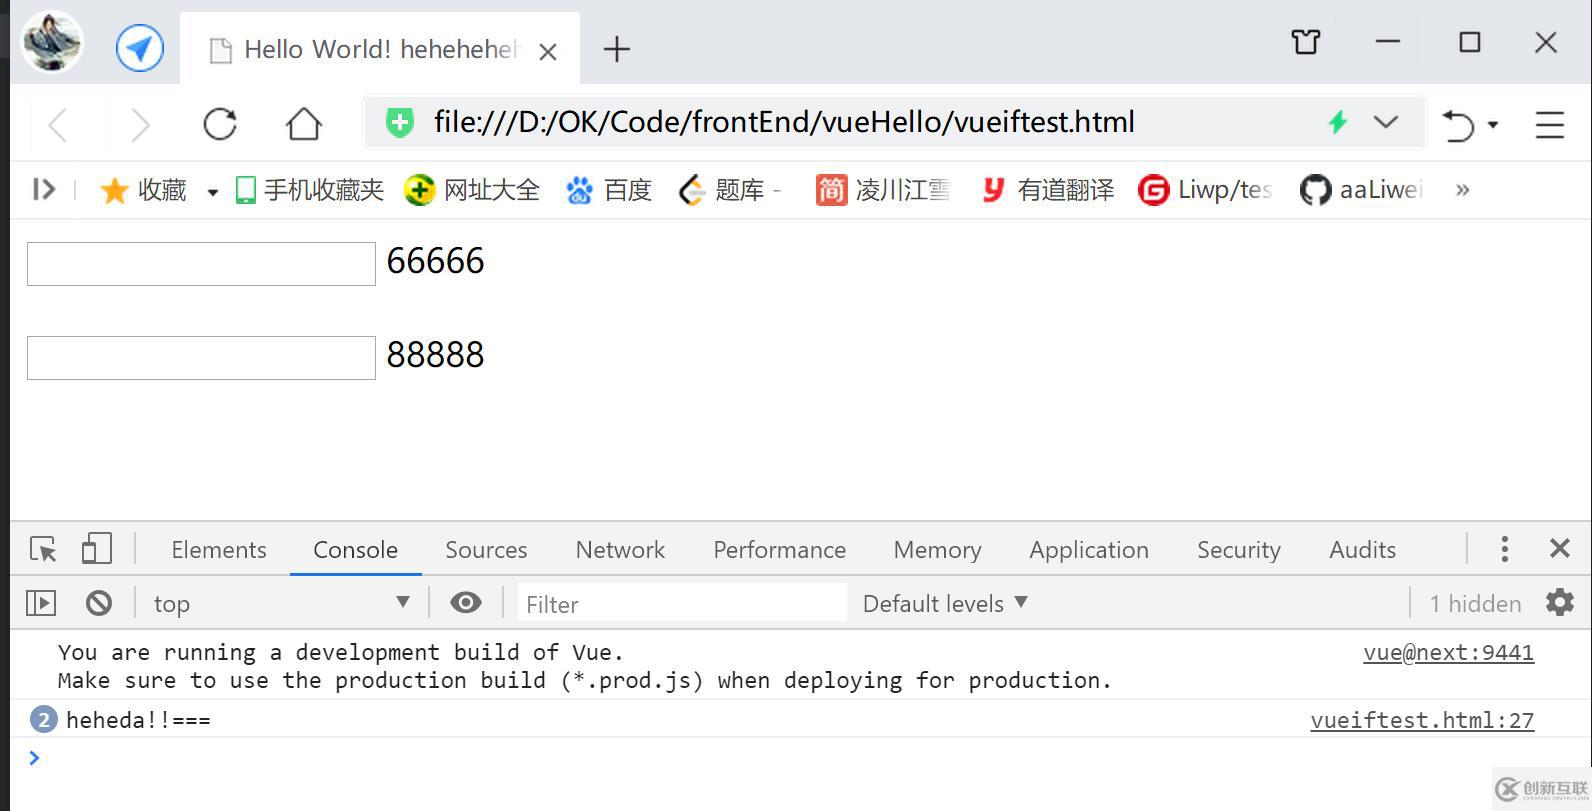
Task: Click the 1 hidden messages label
Action: [1475, 603]
